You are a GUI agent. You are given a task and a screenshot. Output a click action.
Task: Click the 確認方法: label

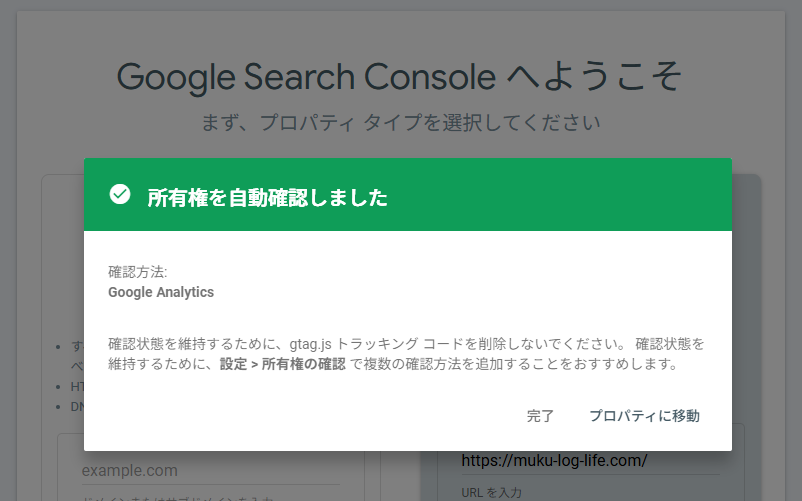click(138, 272)
